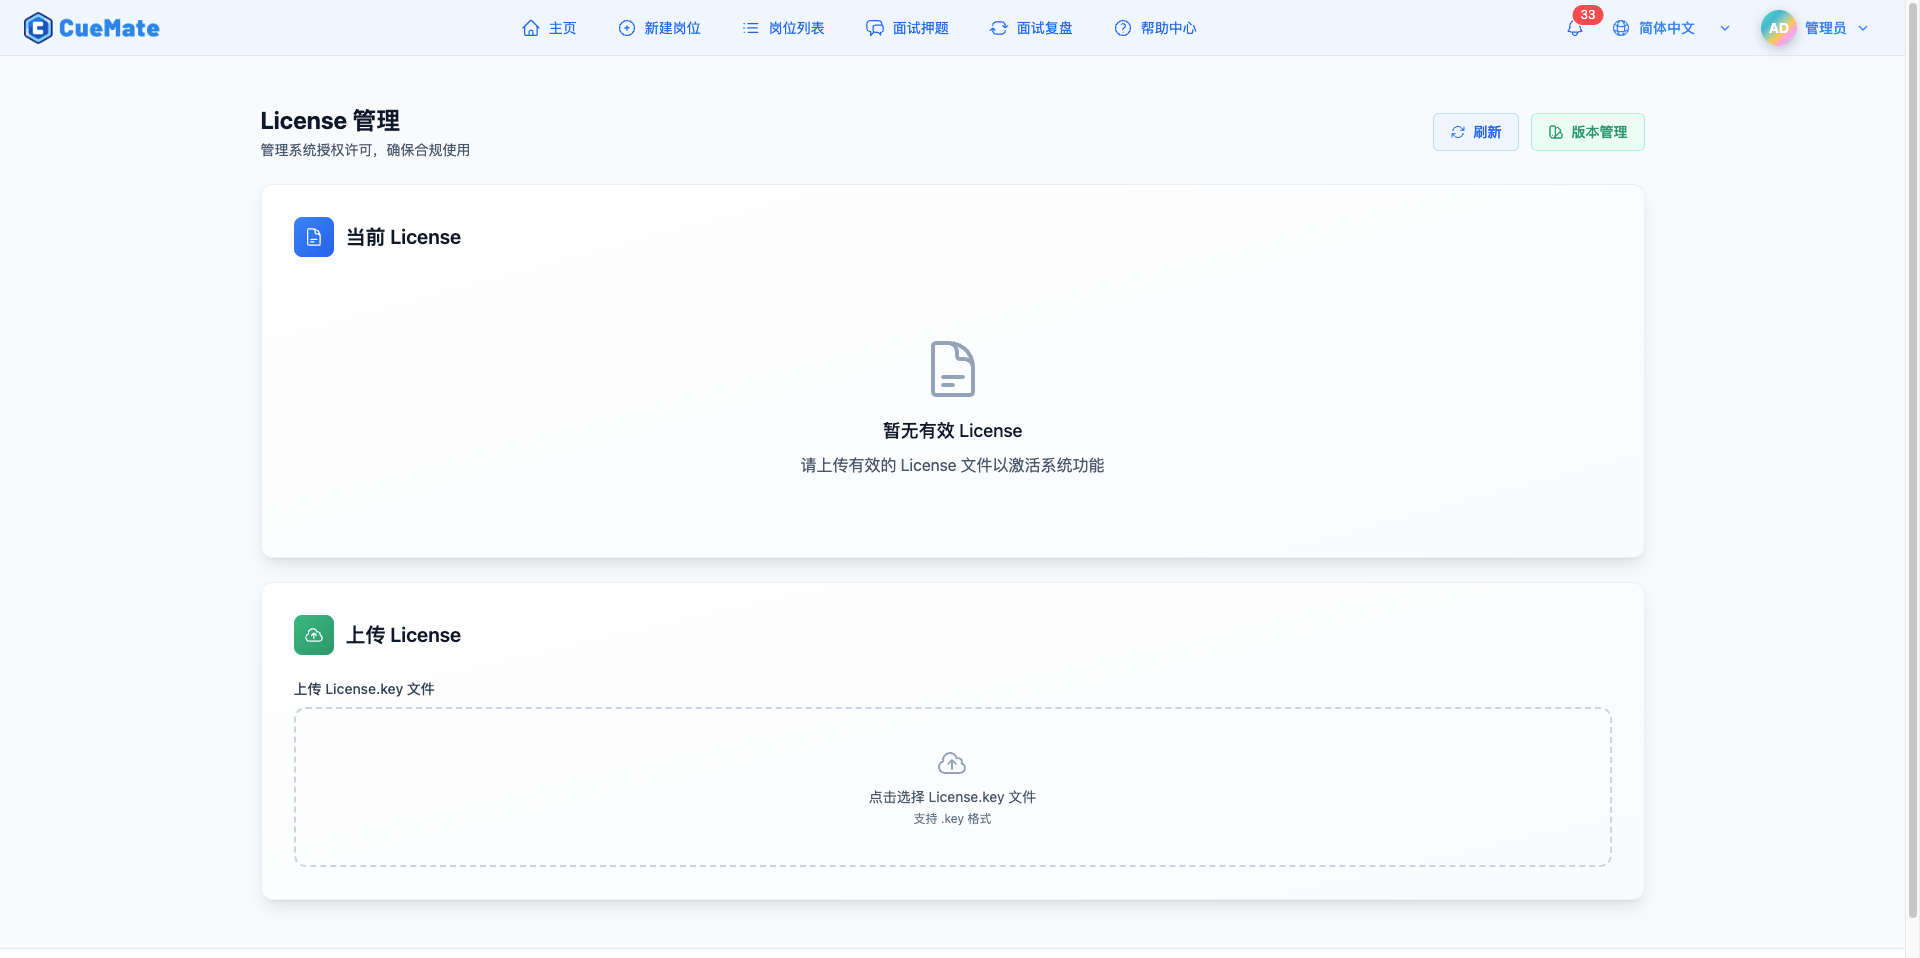Select the 岗位列表 list icon
Viewport: 1920px width, 958px height.
(x=749, y=28)
